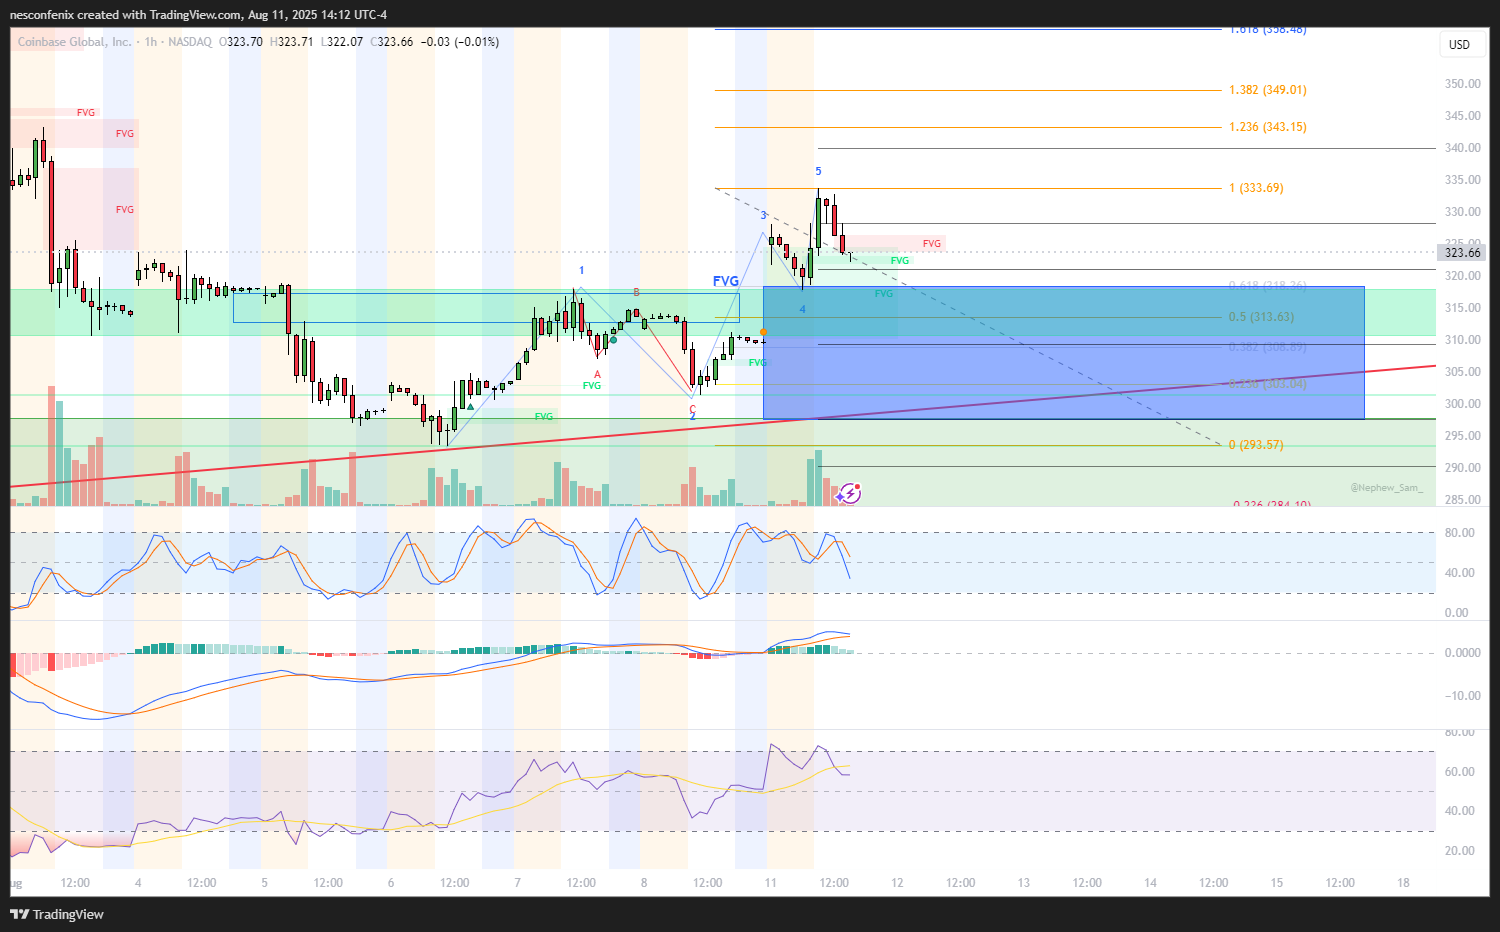Click the NASDAQ exchange label

coord(190,42)
